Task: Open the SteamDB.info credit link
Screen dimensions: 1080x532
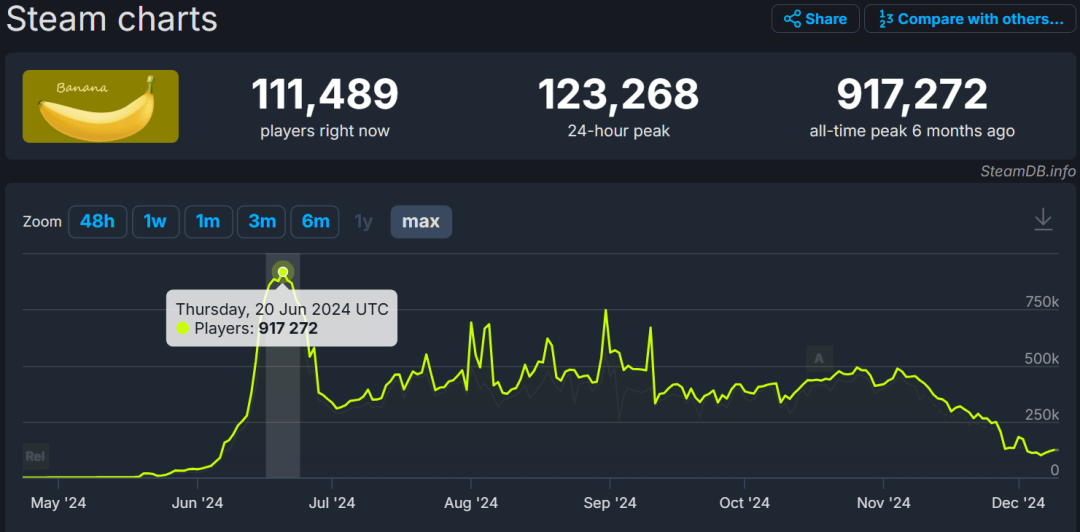Action: [1028, 172]
